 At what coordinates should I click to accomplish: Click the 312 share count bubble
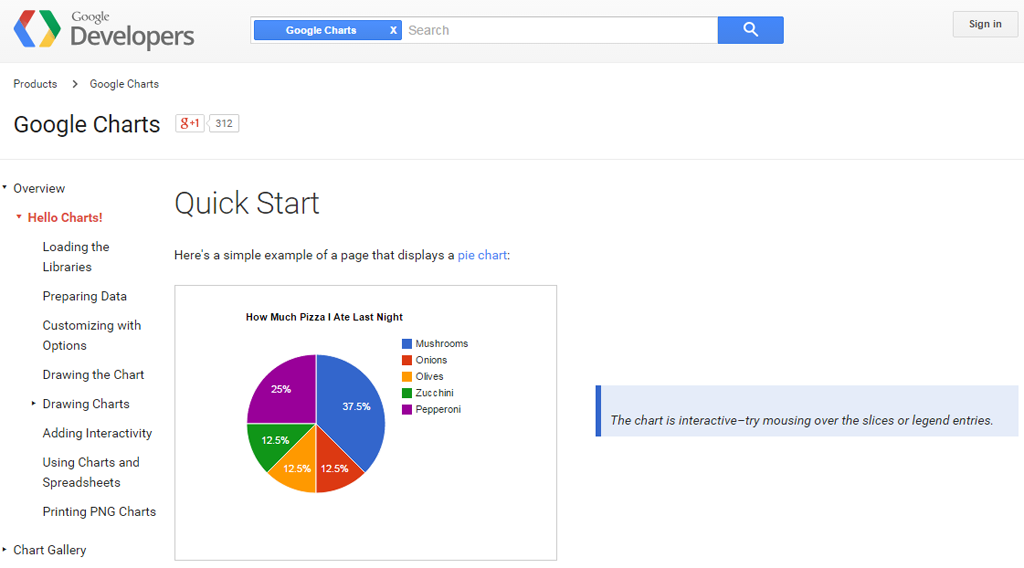[223, 123]
